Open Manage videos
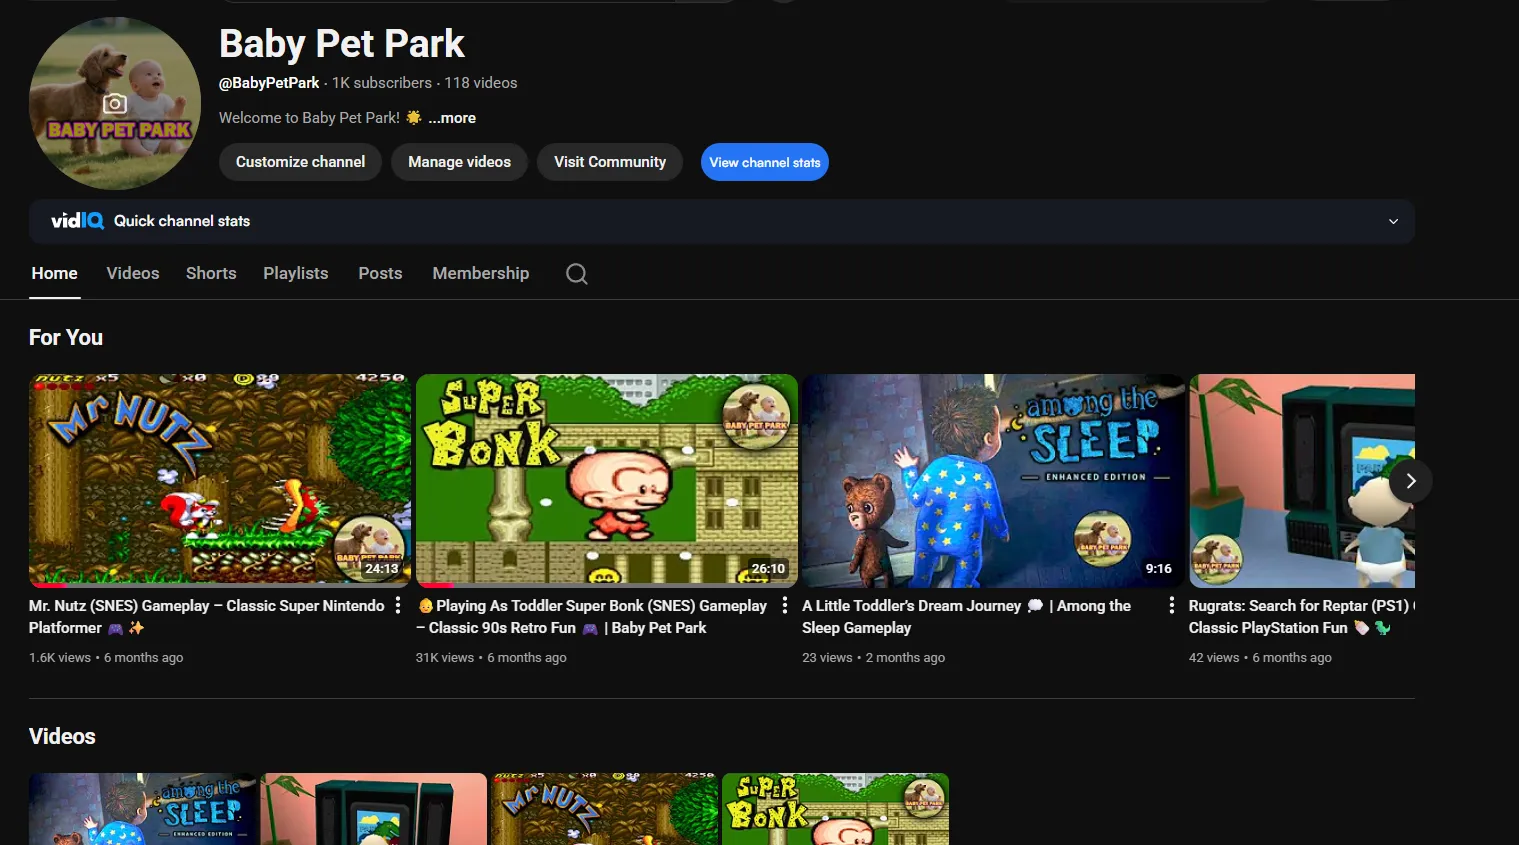Image resolution: width=1519 pixels, height=845 pixels. coord(459,162)
